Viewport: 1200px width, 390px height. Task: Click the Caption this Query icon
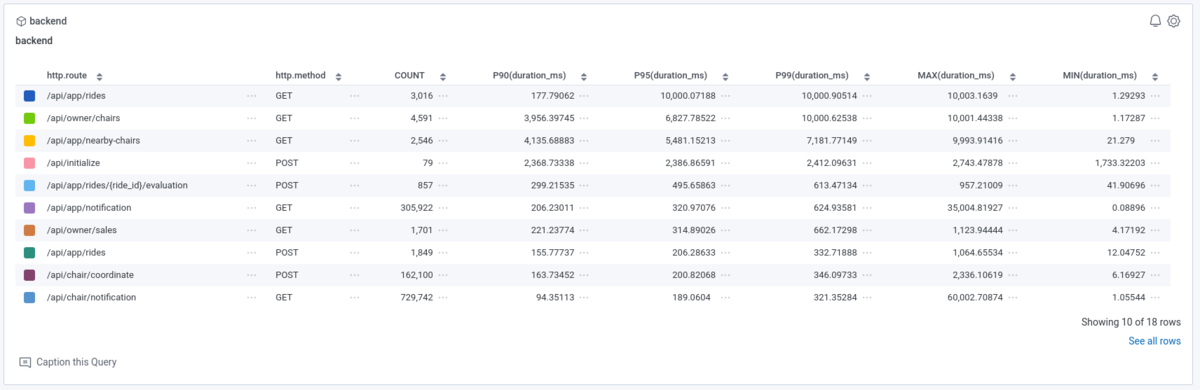[x=25, y=361]
